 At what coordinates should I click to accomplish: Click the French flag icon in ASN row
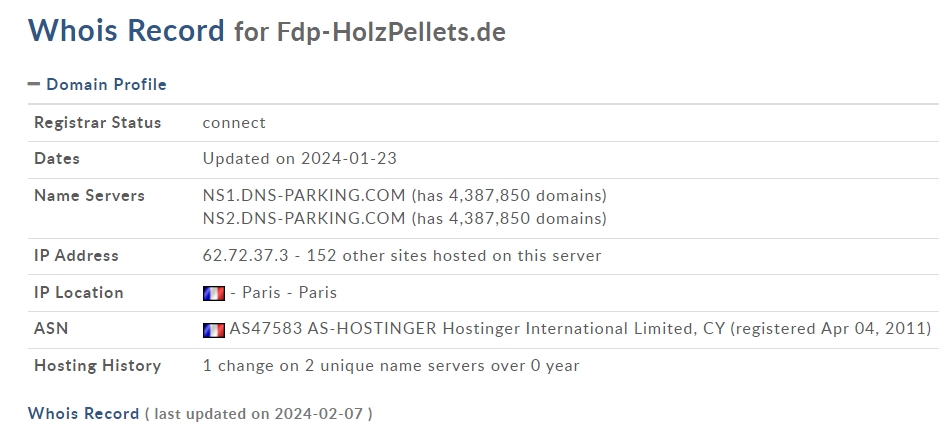tap(214, 329)
